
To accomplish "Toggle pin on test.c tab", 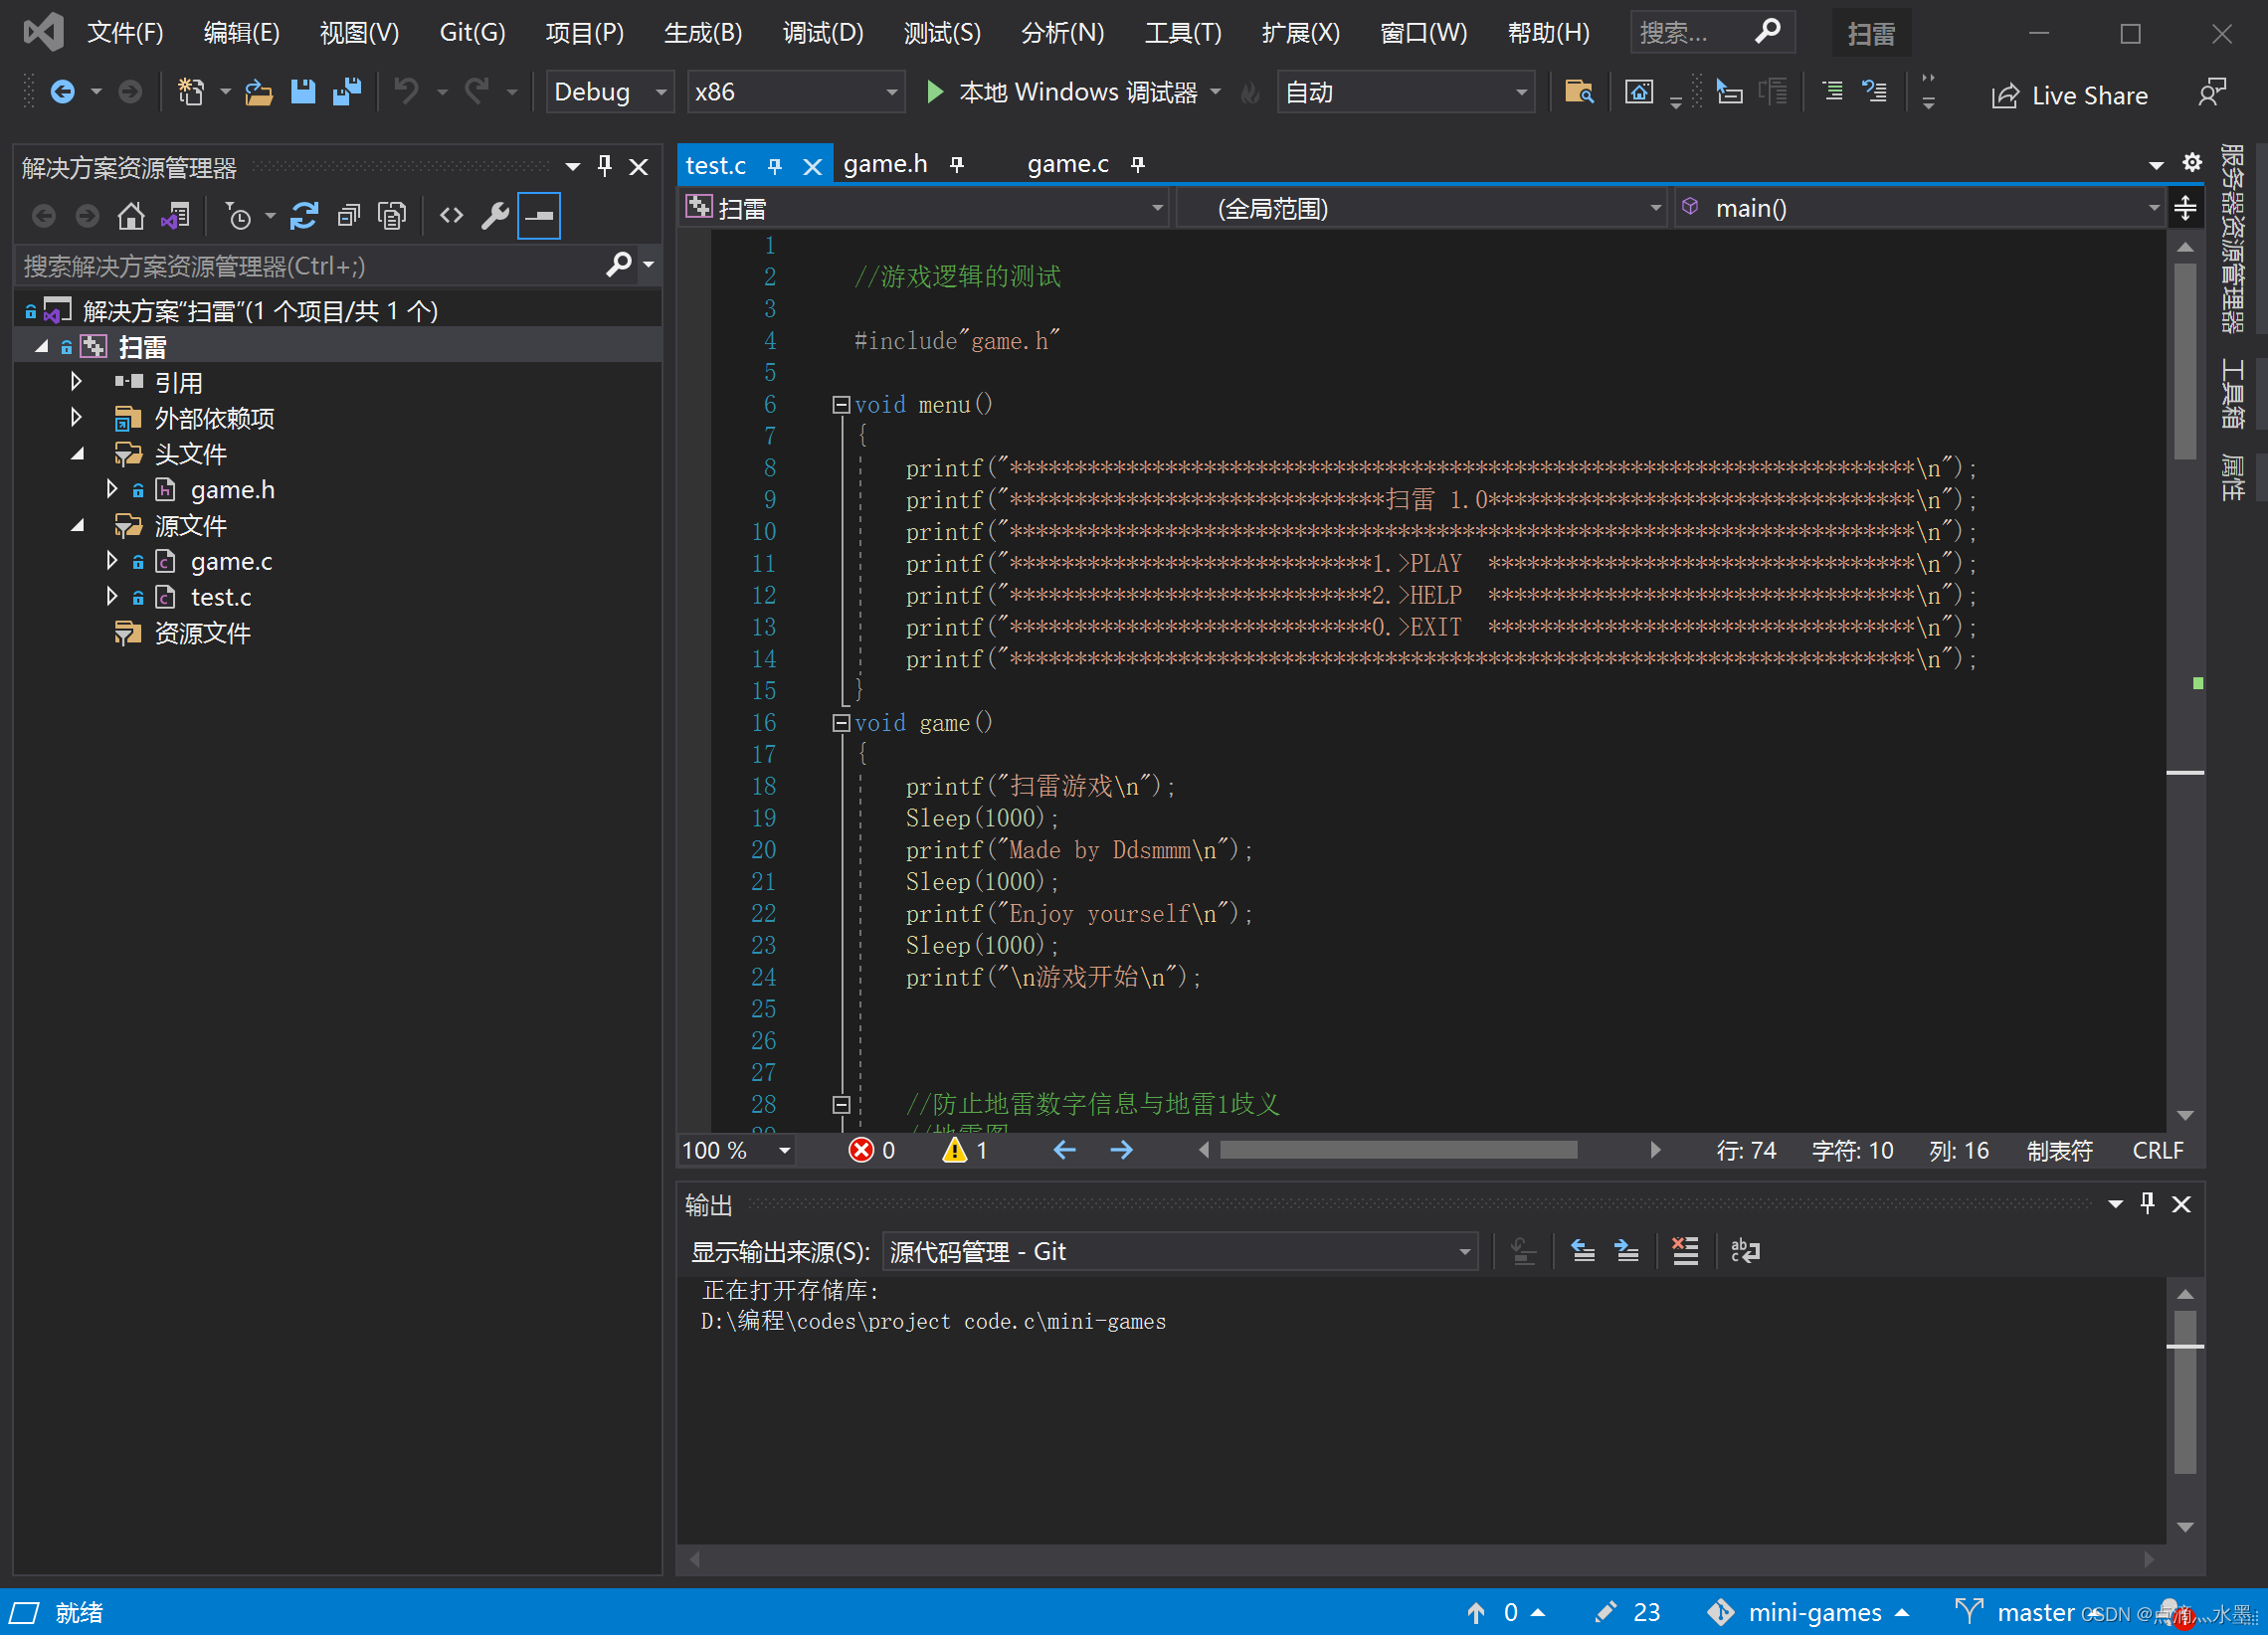I will (x=775, y=166).
